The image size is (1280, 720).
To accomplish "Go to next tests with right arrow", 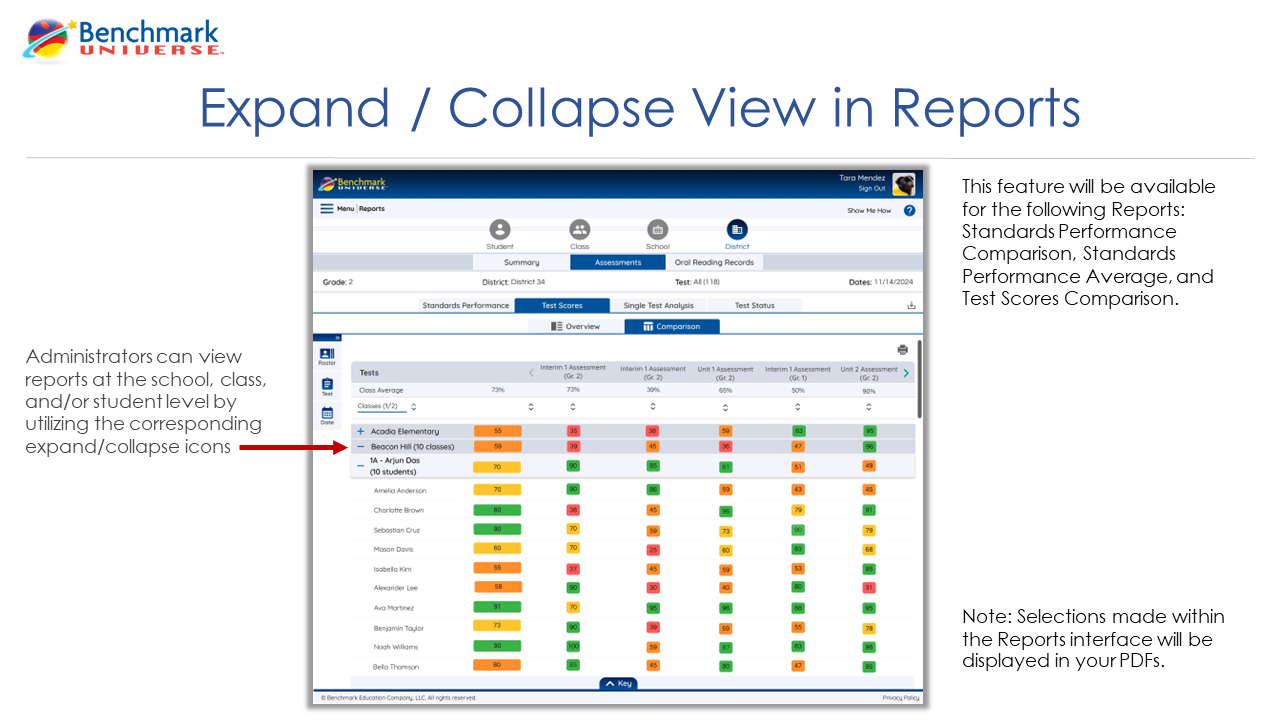I will coord(906,373).
